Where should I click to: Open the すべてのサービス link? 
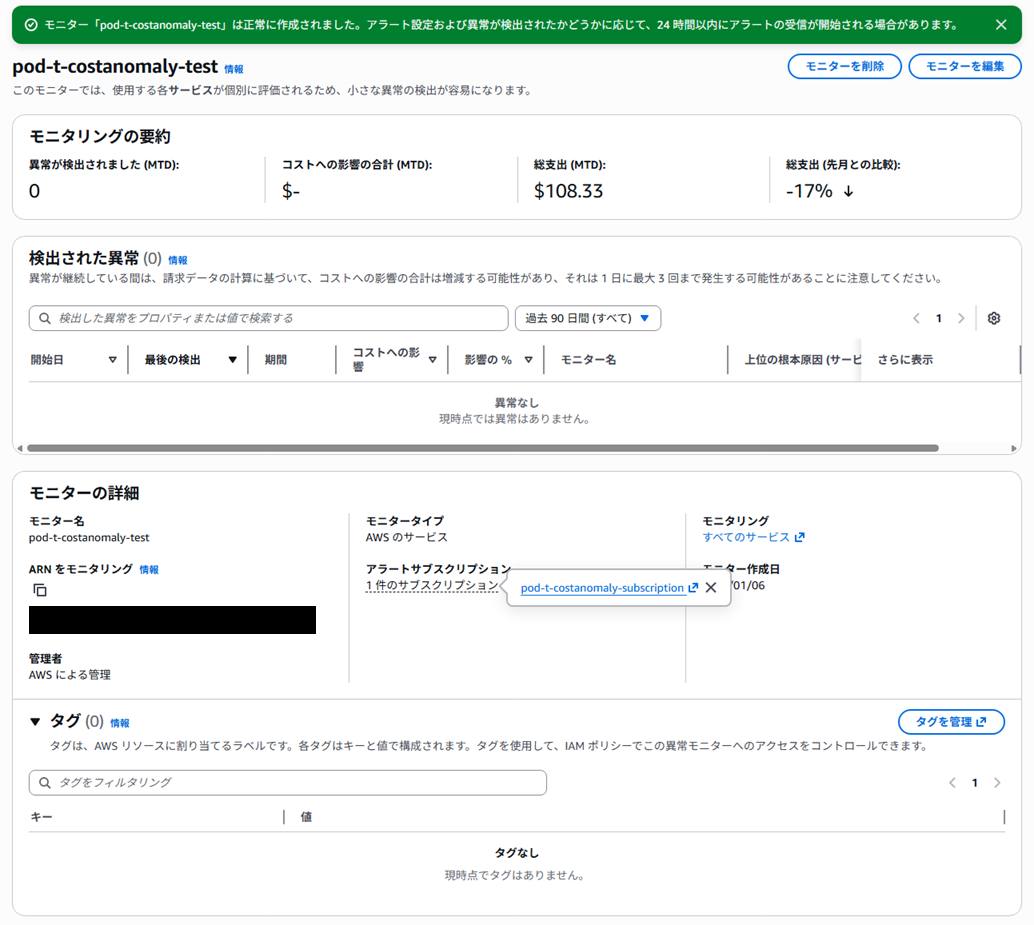753,537
